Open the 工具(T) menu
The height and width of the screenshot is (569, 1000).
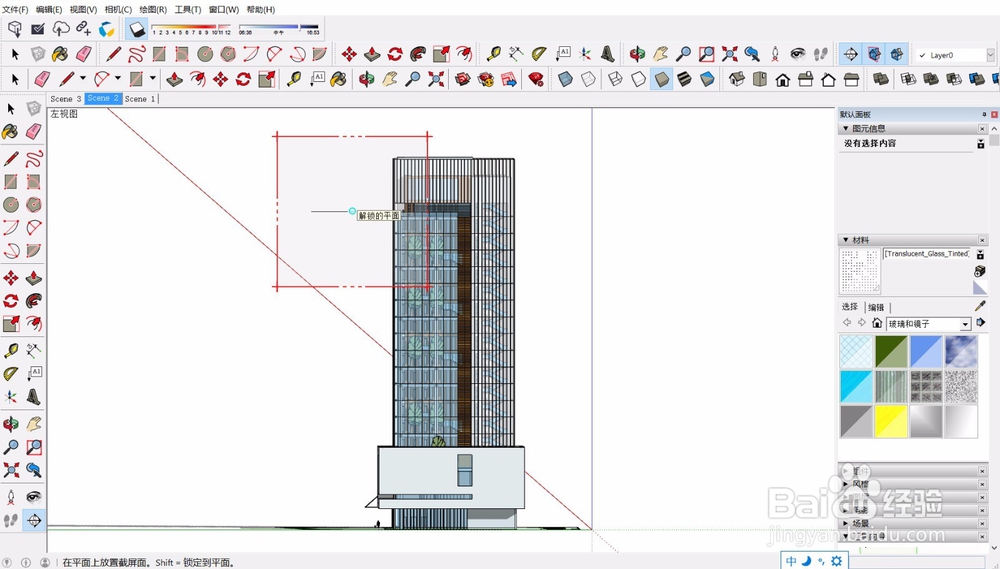(188, 10)
